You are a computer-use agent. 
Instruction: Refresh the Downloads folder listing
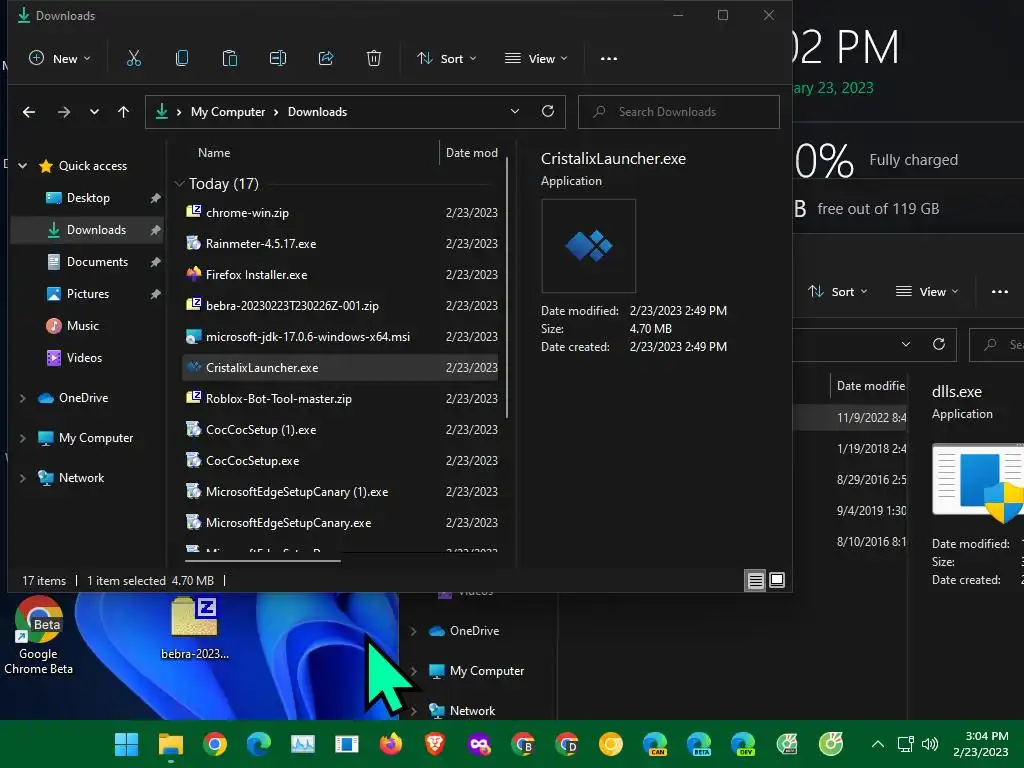548,111
